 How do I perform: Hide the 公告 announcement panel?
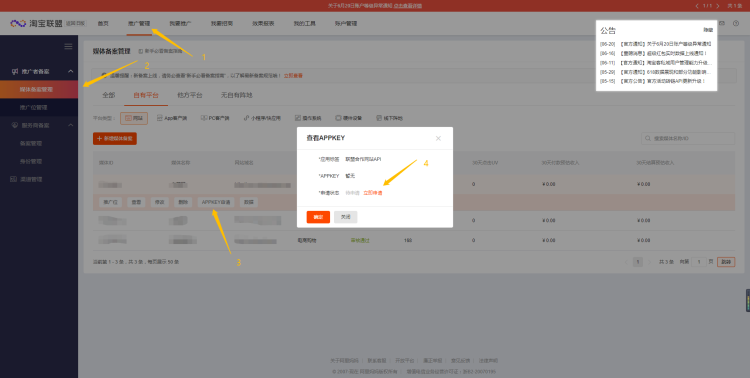[708, 30]
